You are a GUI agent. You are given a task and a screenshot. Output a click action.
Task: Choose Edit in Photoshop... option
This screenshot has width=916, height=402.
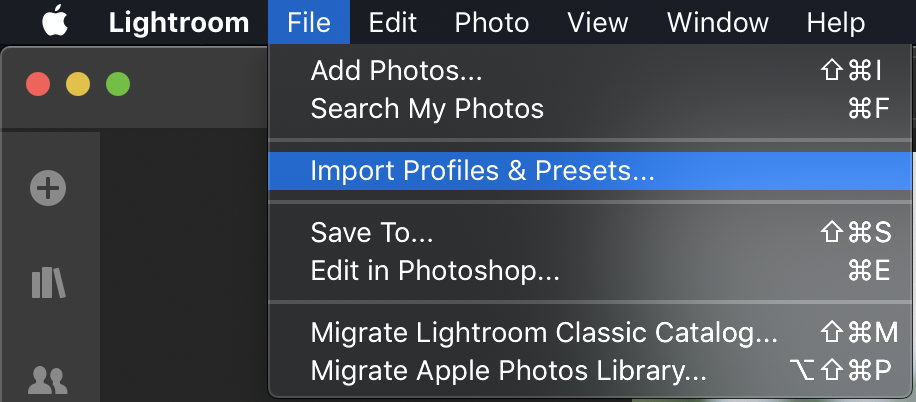434,270
